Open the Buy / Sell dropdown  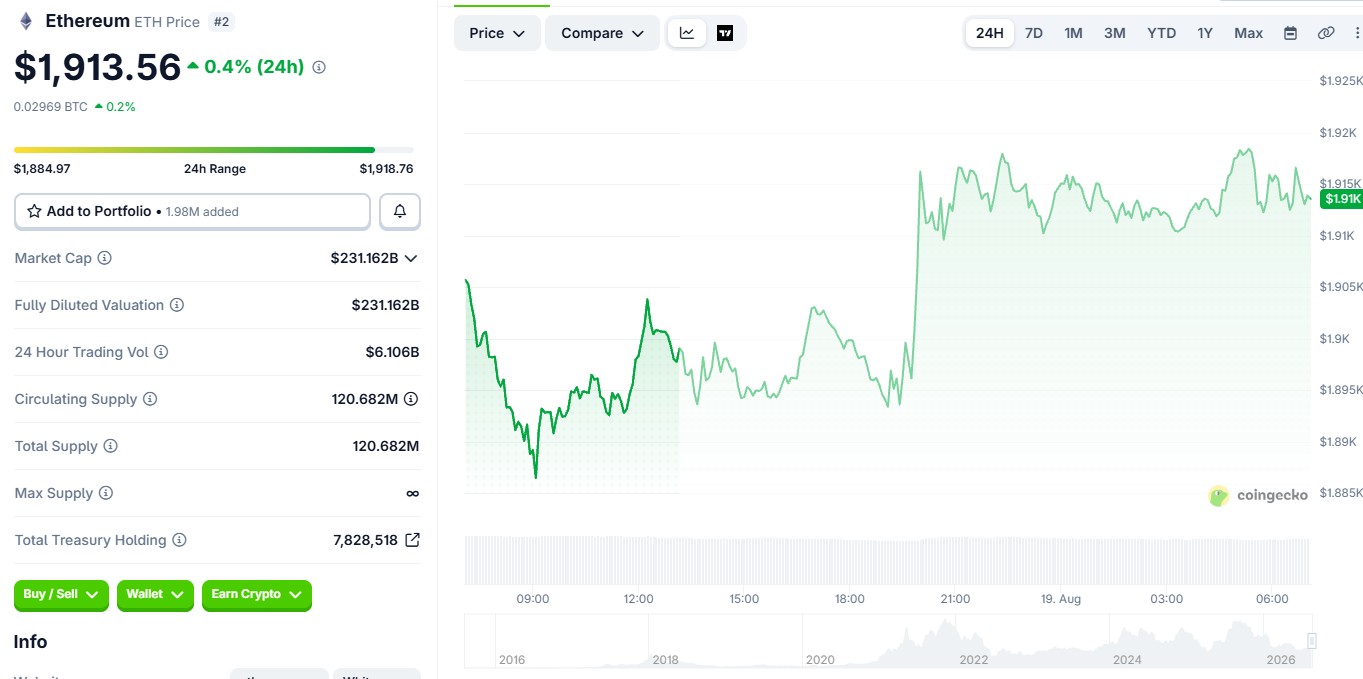click(61, 595)
